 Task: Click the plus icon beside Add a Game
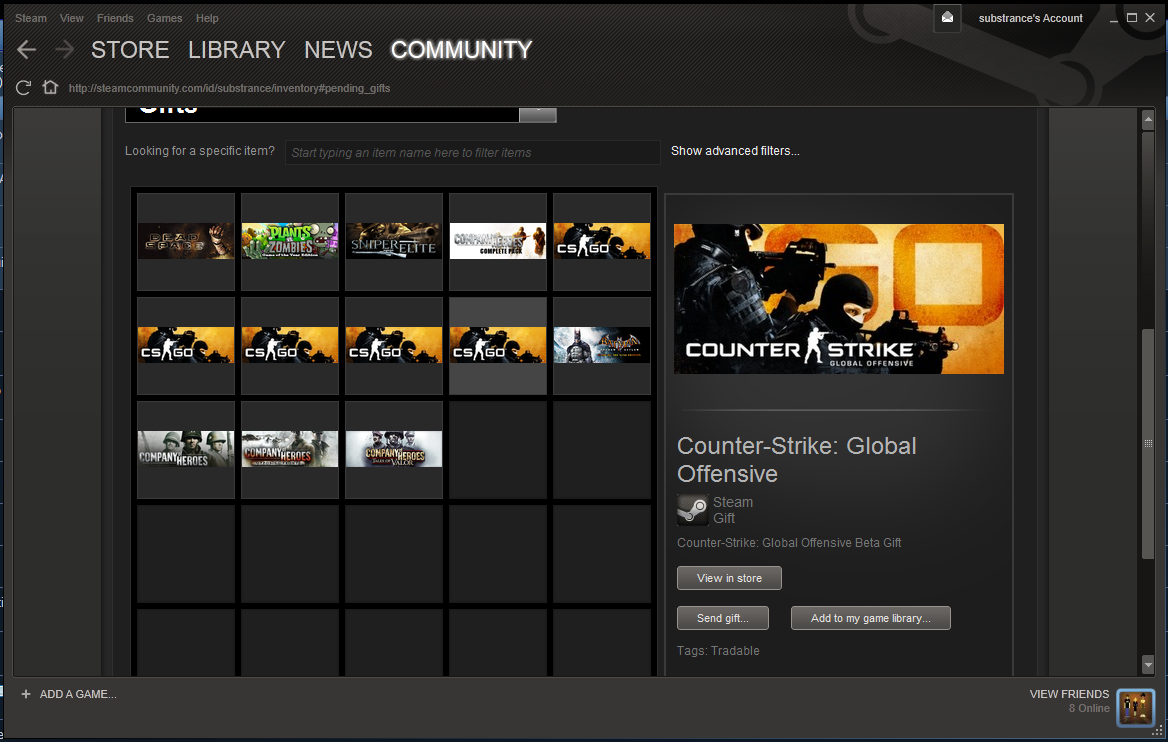pyautogui.click(x=26, y=694)
